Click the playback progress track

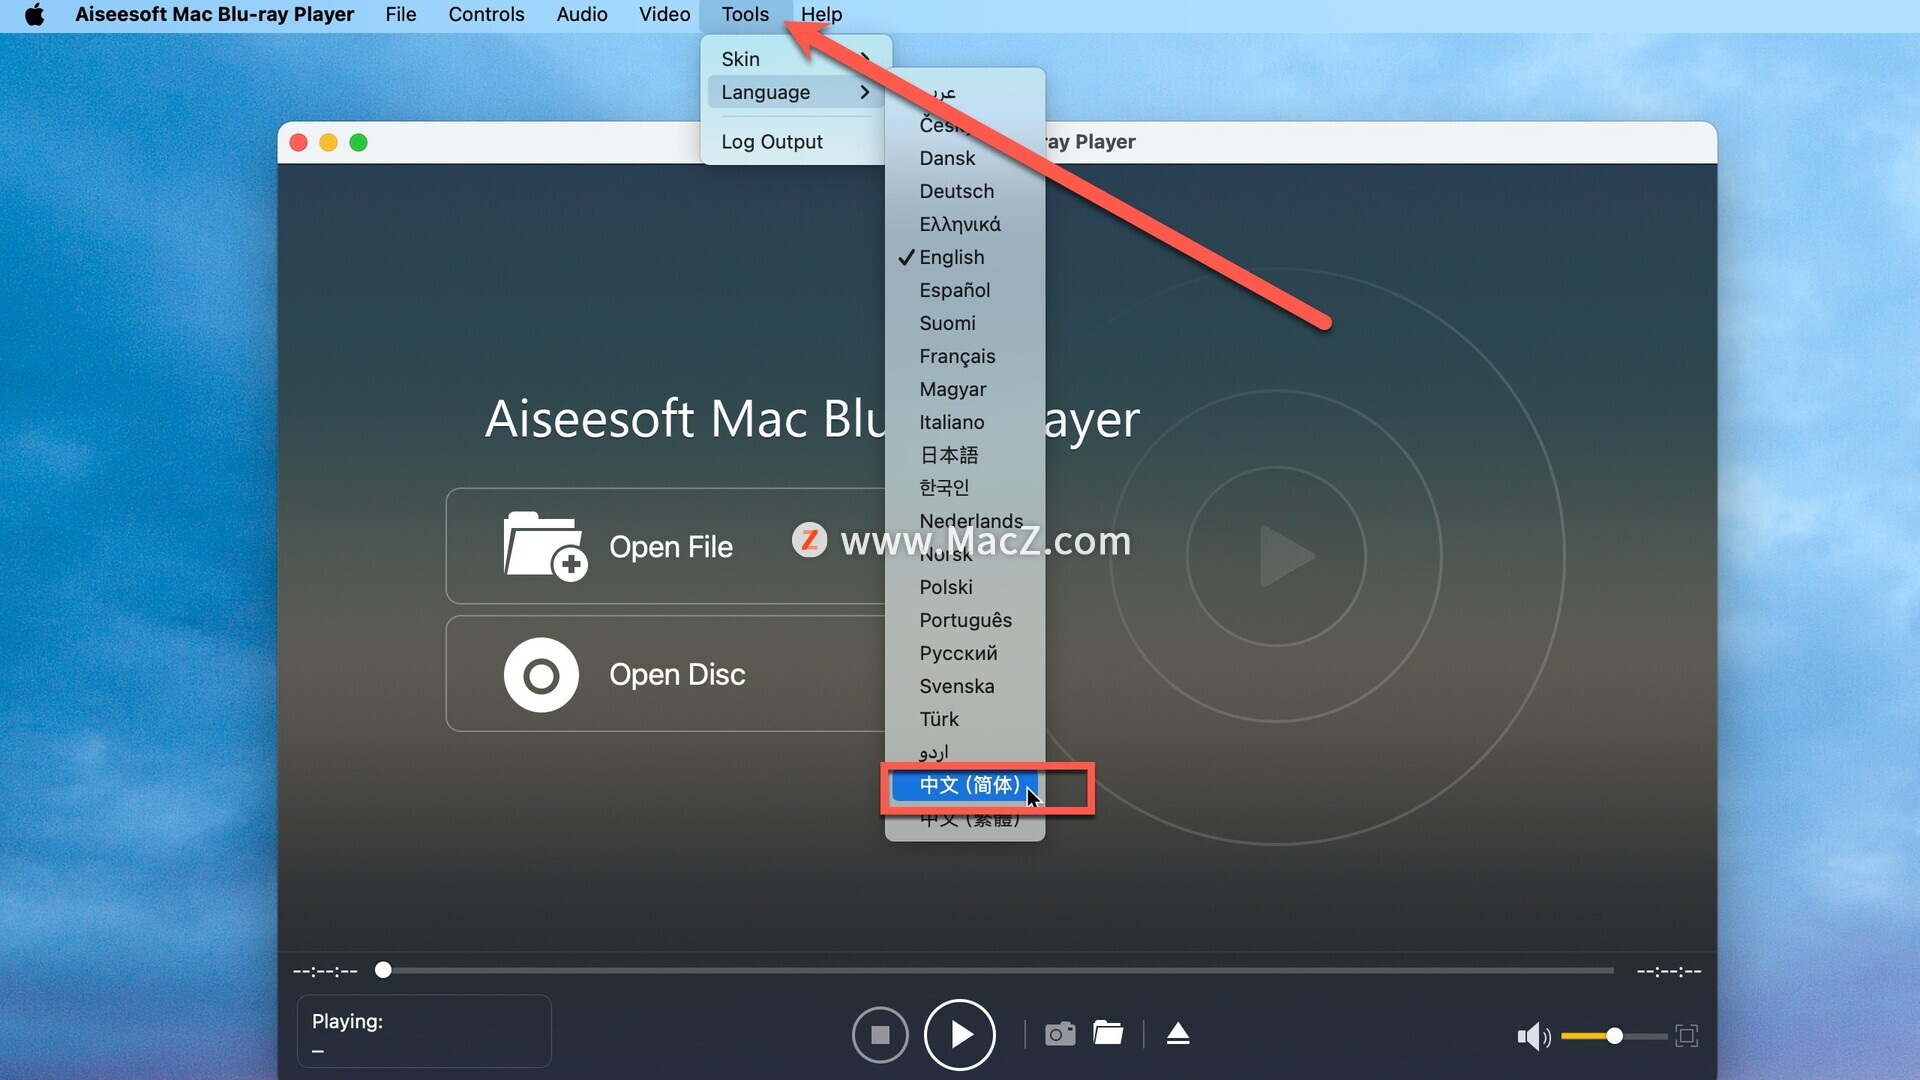(x=998, y=970)
